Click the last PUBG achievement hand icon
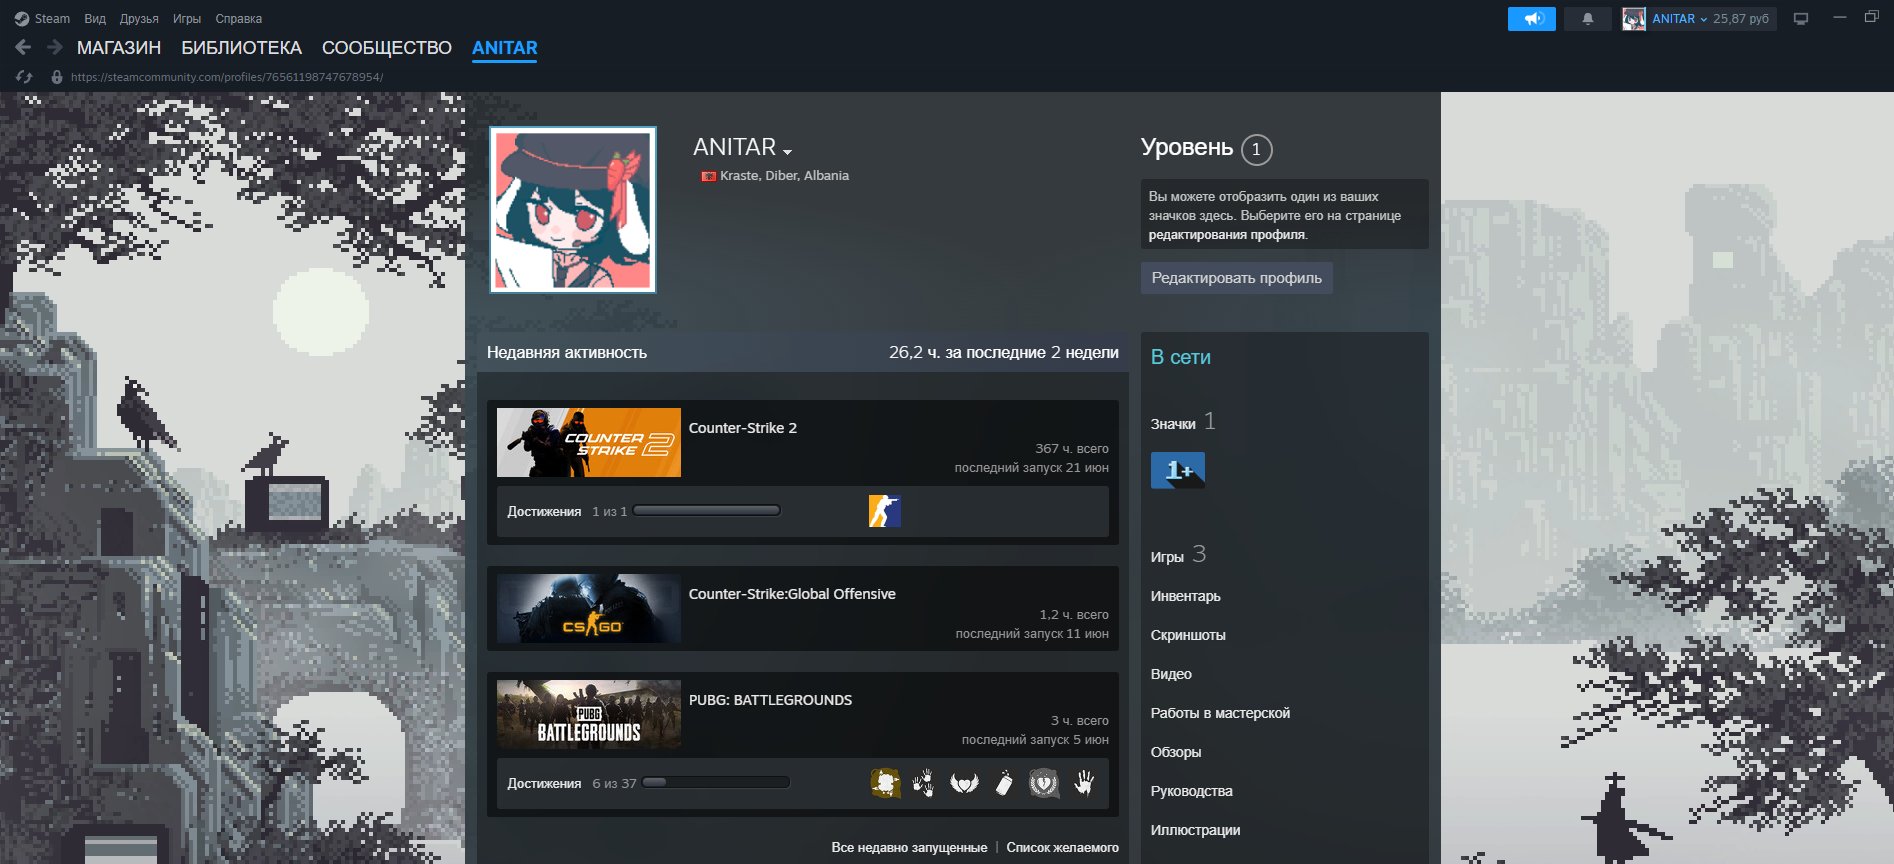The width and height of the screenshot is (1894, 864). pyautogui.click(x=1084, y=783)
